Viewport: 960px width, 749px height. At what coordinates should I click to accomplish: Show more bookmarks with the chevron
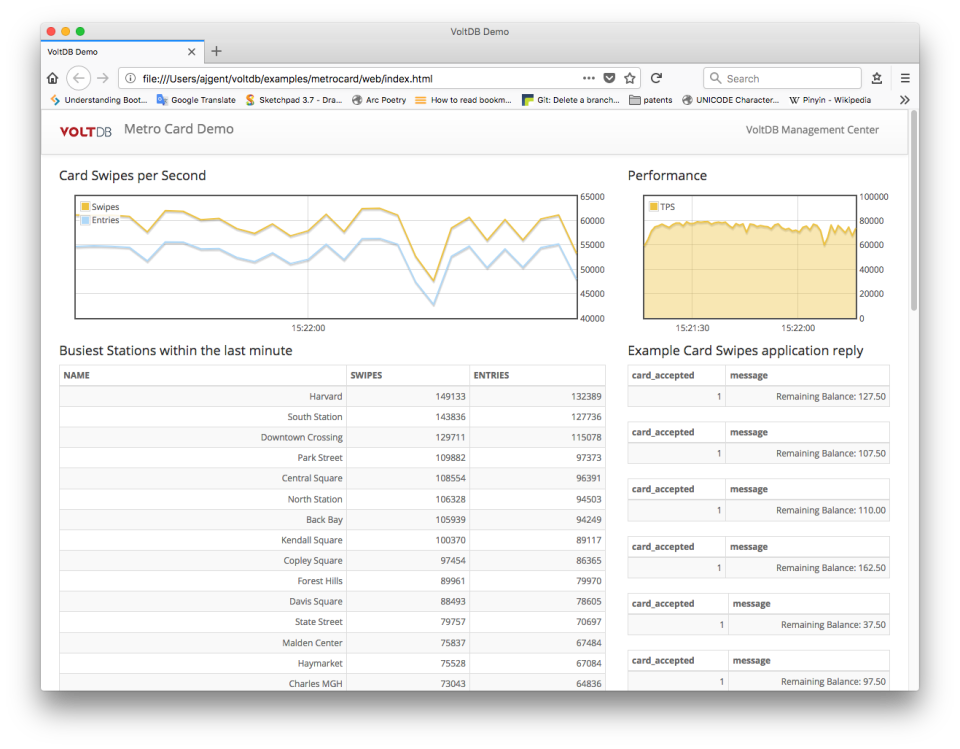click(904, 100)
